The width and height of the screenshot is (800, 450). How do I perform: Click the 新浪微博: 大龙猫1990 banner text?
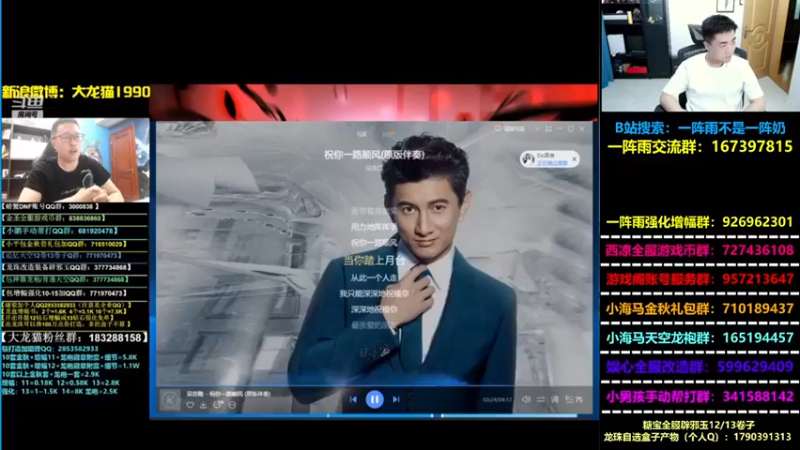pos(76,92)
